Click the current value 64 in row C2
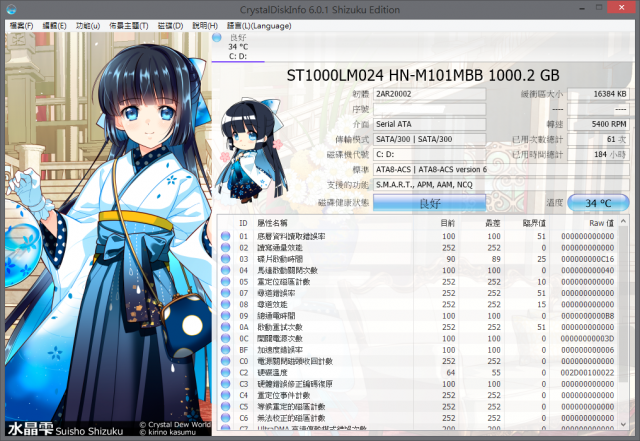The height and width of the screenshot is (441, 640). pos(451,372)
